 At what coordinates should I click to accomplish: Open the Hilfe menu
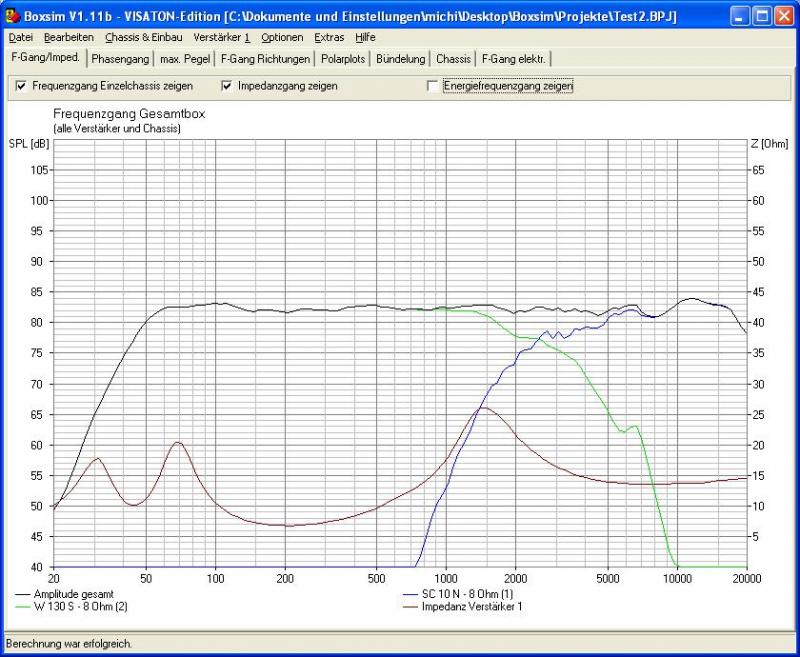pos(365,37)
